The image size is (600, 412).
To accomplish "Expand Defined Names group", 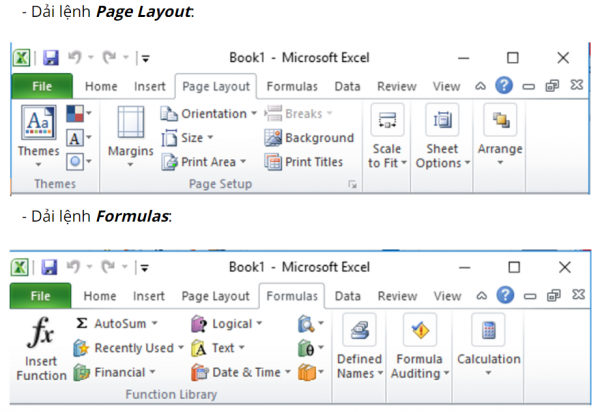I will click(360, 347).
